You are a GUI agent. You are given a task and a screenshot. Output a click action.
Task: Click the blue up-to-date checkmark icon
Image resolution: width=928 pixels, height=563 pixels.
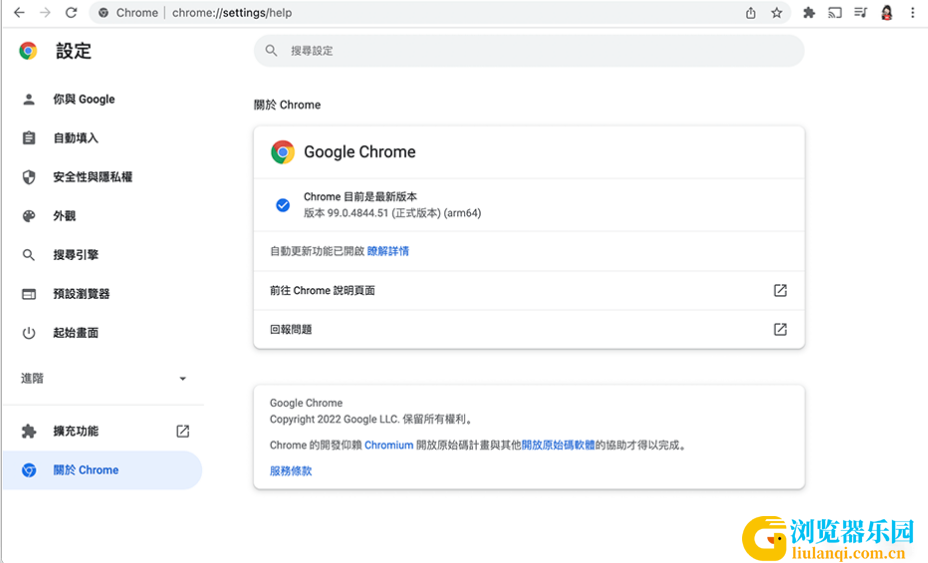point(283,205)
